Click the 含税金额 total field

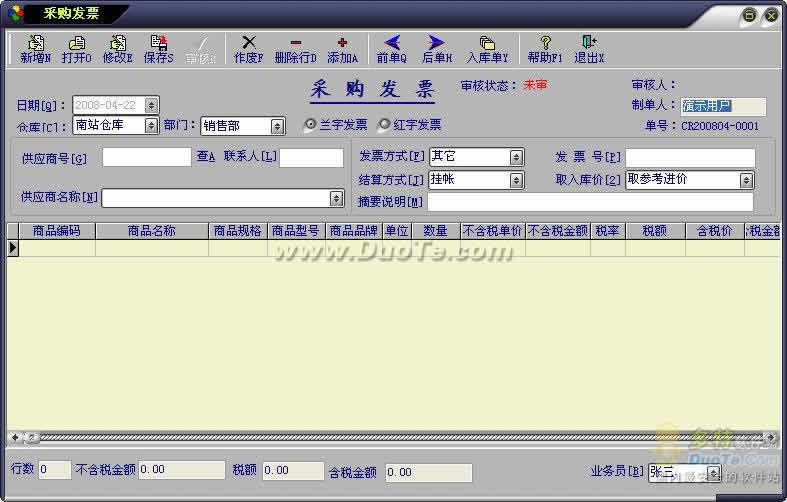point(429,472)
